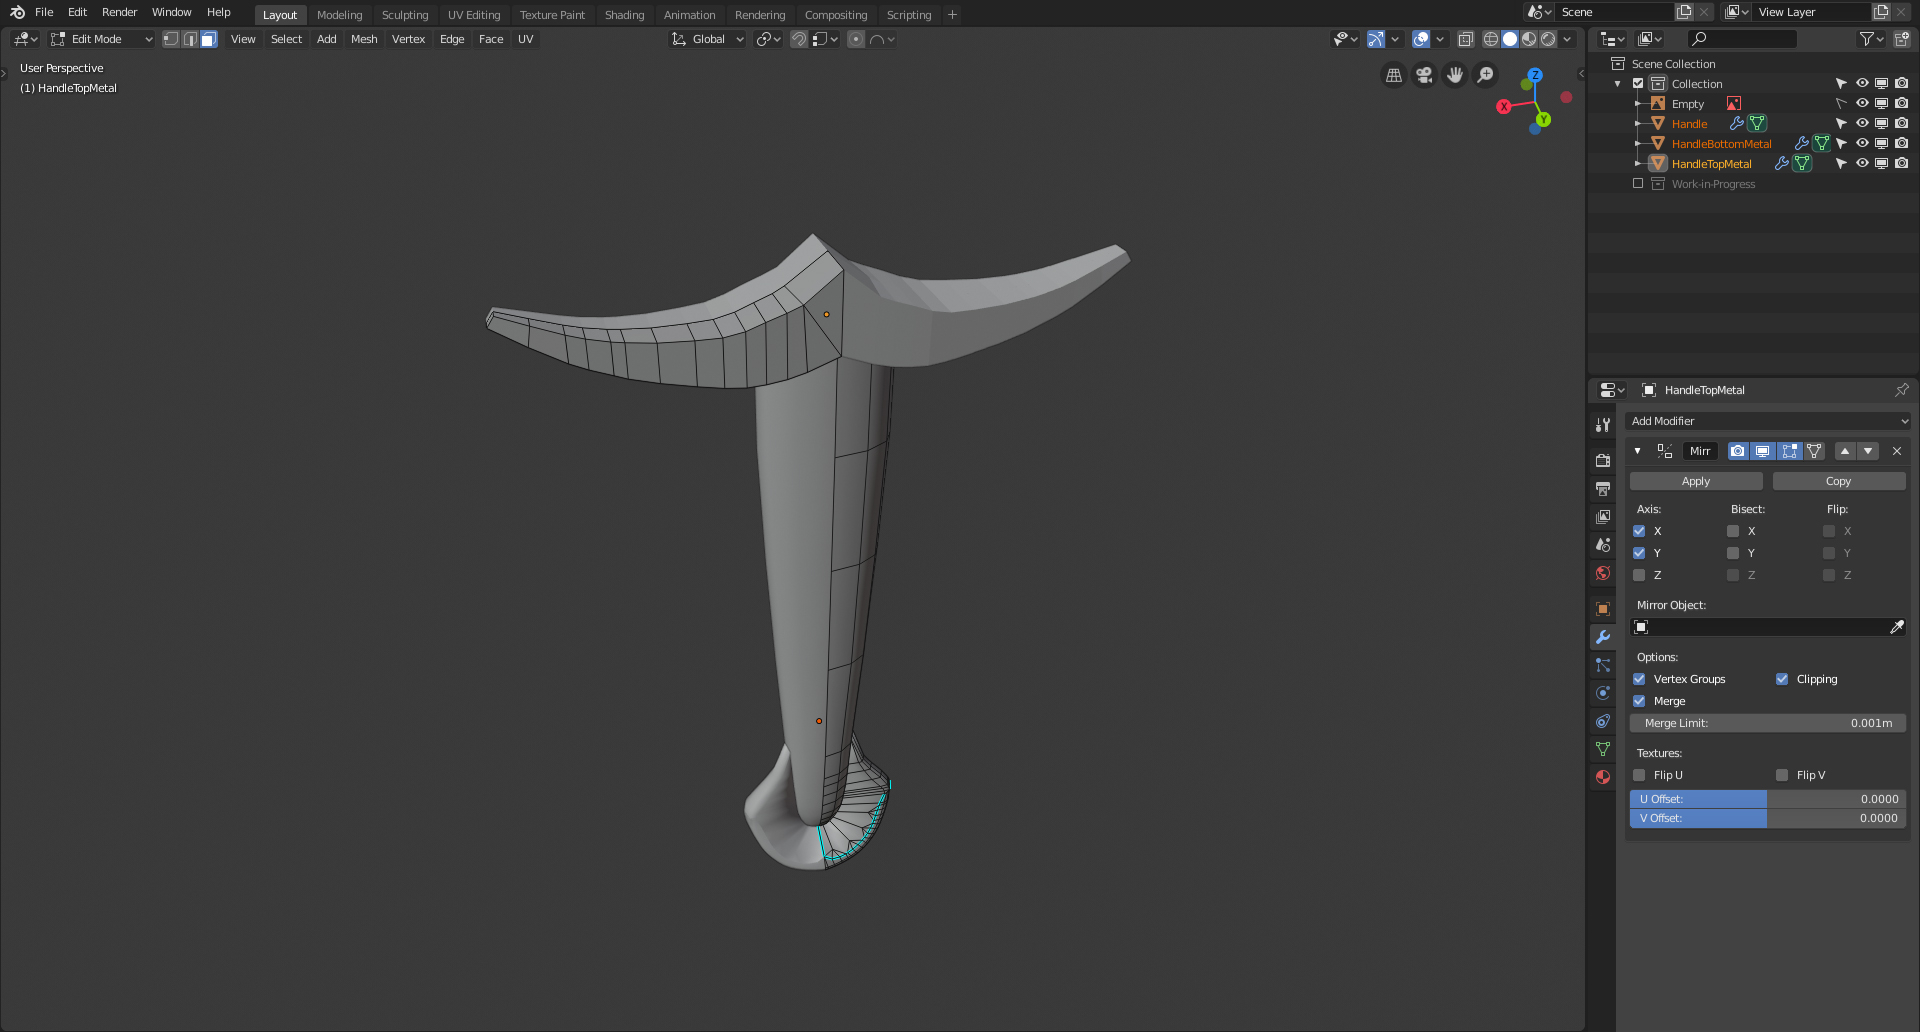Viewport: 1920px width, 1032px height.
Task: Toggle X-ray view in the viewport header
Action: pyautogui.click(x=1465, y=39)
